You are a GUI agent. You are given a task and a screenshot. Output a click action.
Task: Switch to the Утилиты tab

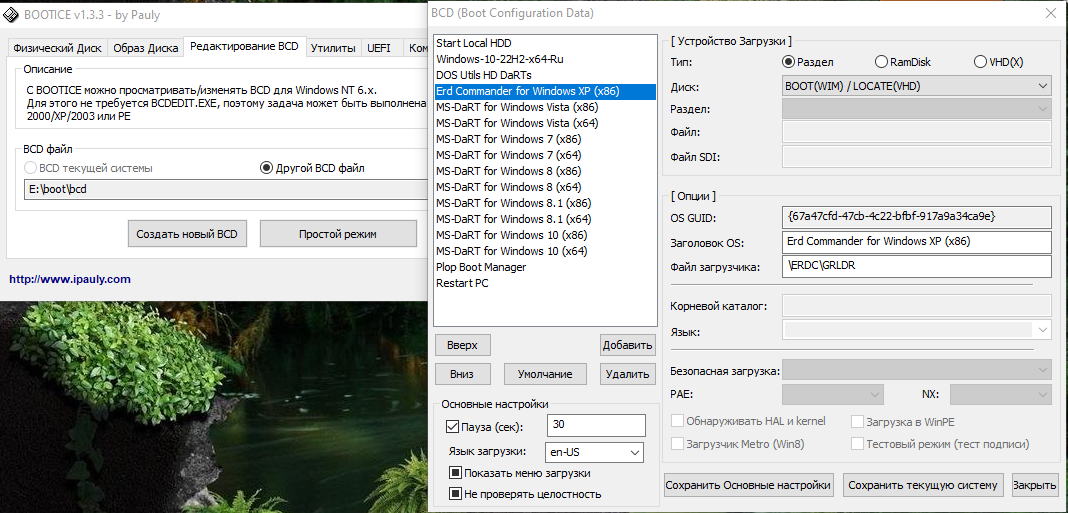coord(333,47)
